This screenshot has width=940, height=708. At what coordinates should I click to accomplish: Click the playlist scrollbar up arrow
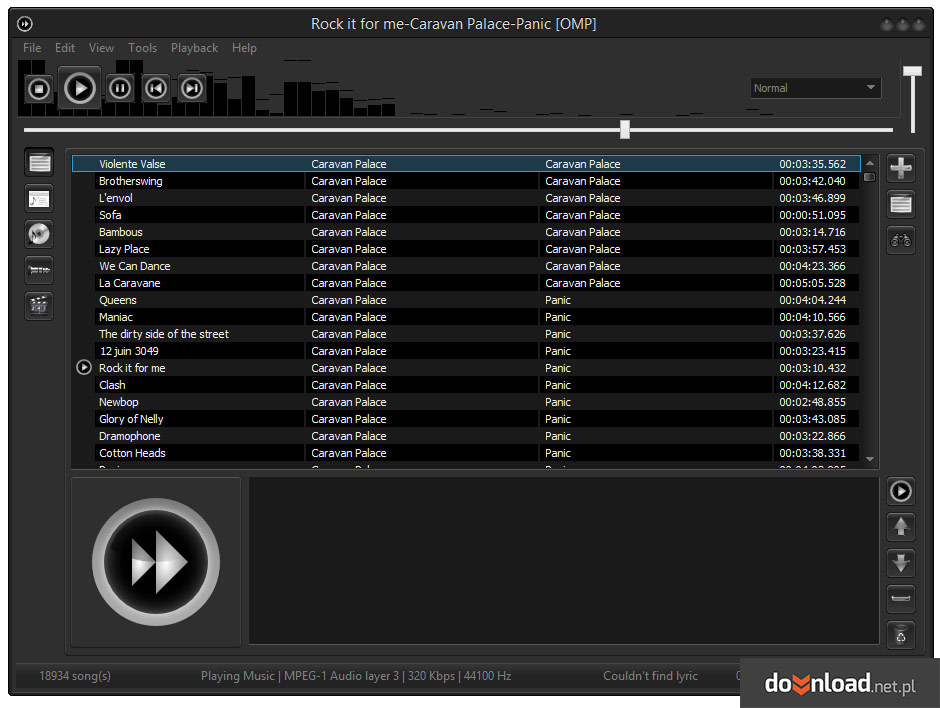870,163
